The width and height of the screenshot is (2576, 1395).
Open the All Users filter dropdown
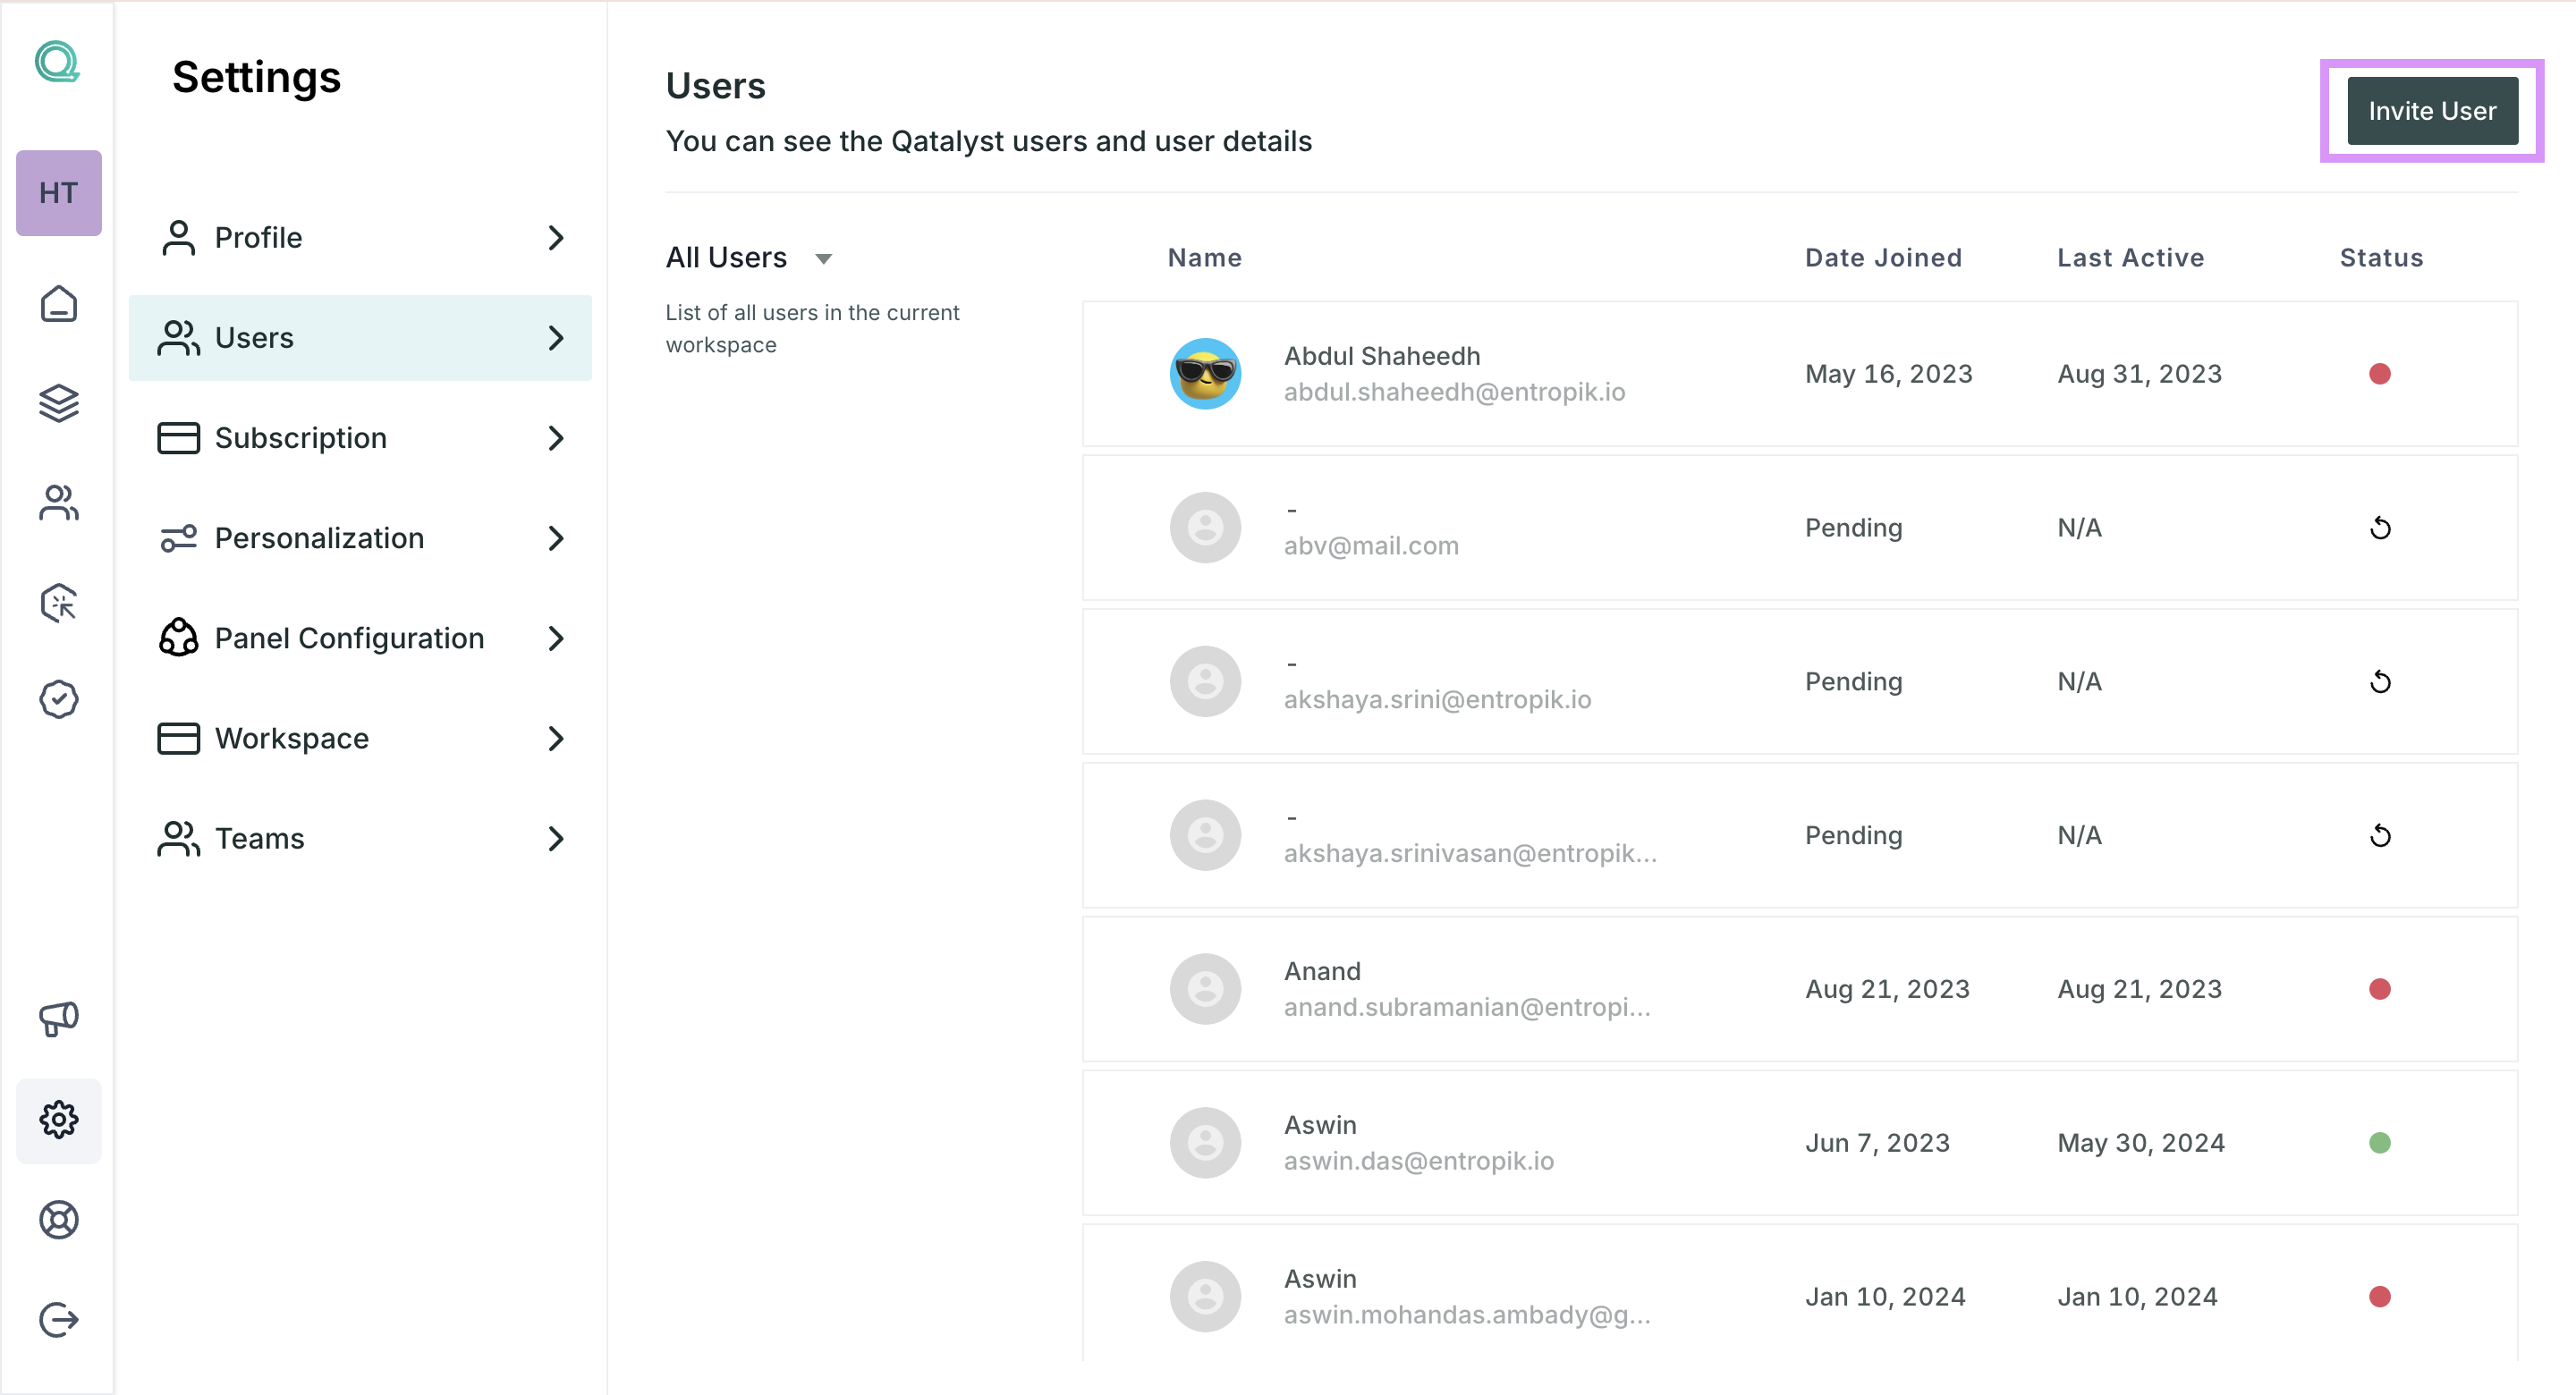749,258
